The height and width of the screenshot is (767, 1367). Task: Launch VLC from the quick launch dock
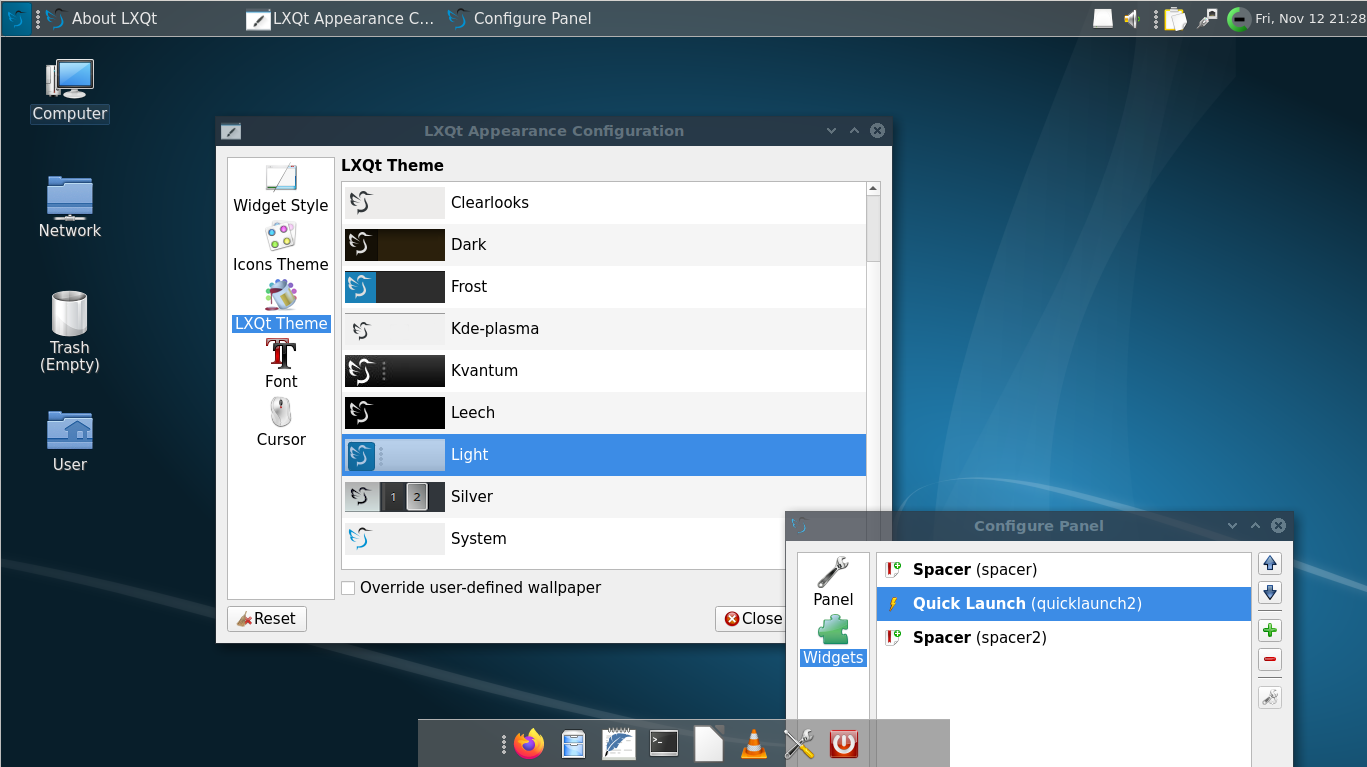point(753,744)
